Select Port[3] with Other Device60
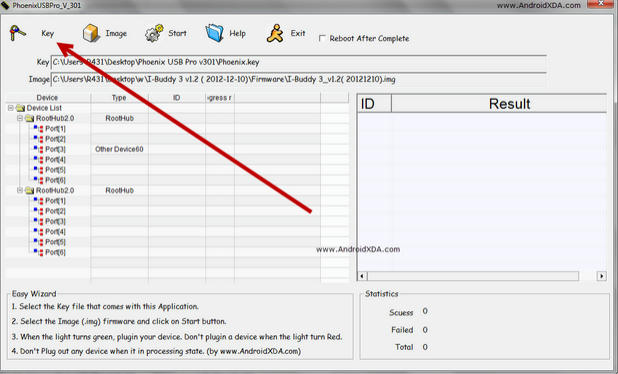 click(x=55, y=149)
